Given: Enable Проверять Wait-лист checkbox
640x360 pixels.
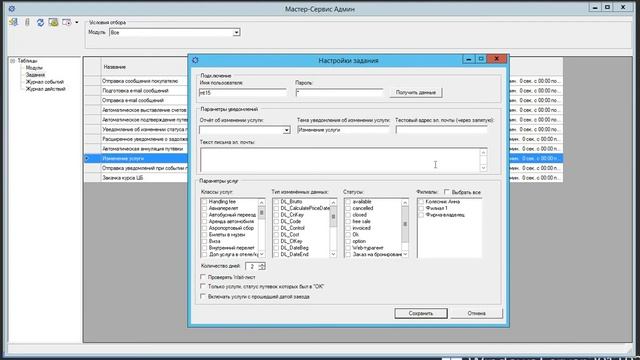Looking at the screenshot, I should 203,277.
